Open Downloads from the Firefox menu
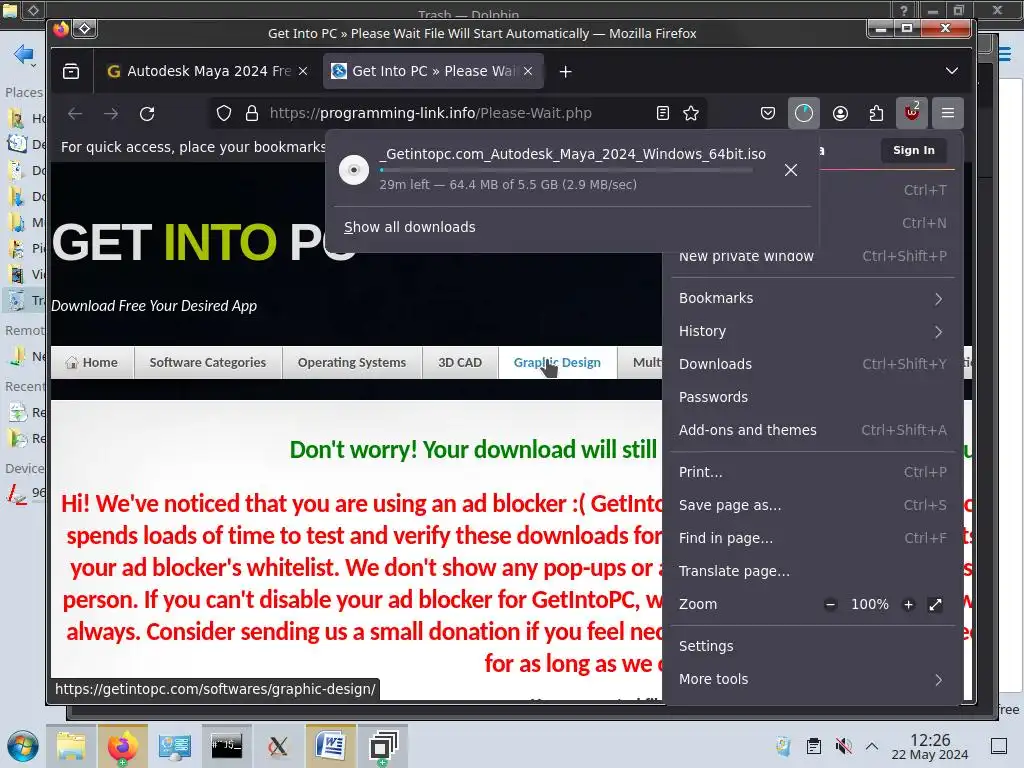The image size is (1024, 768). [x=812, y=364]
